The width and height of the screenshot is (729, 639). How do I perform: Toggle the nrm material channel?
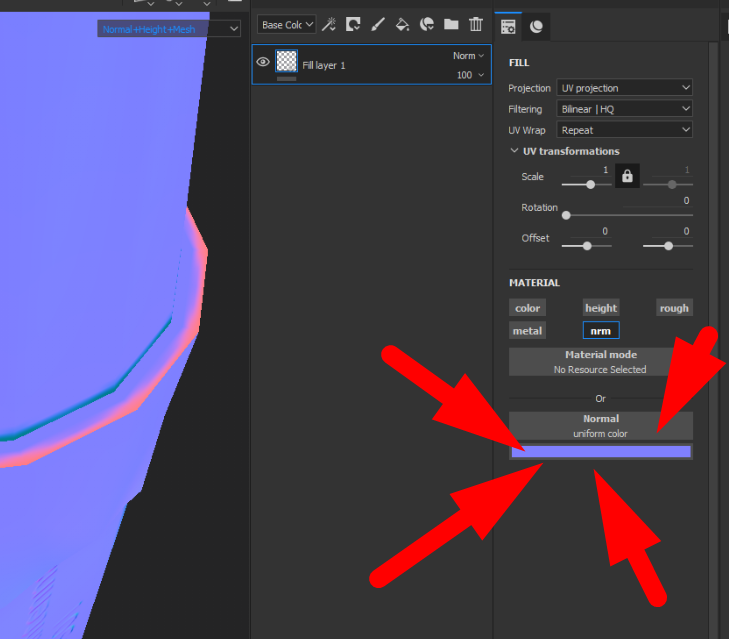[x=601, y=331]
